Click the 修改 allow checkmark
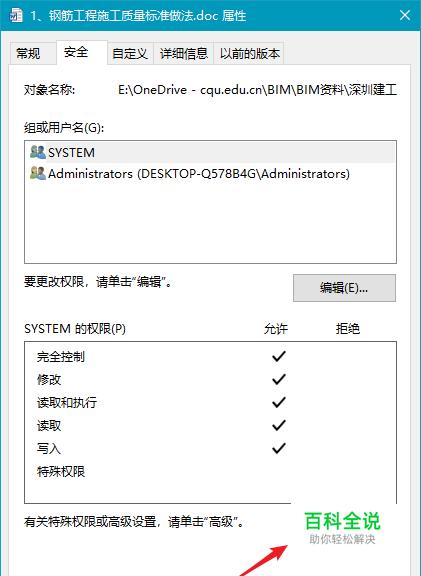Screen dimensions: 421x576 click(x=279, y=379)
